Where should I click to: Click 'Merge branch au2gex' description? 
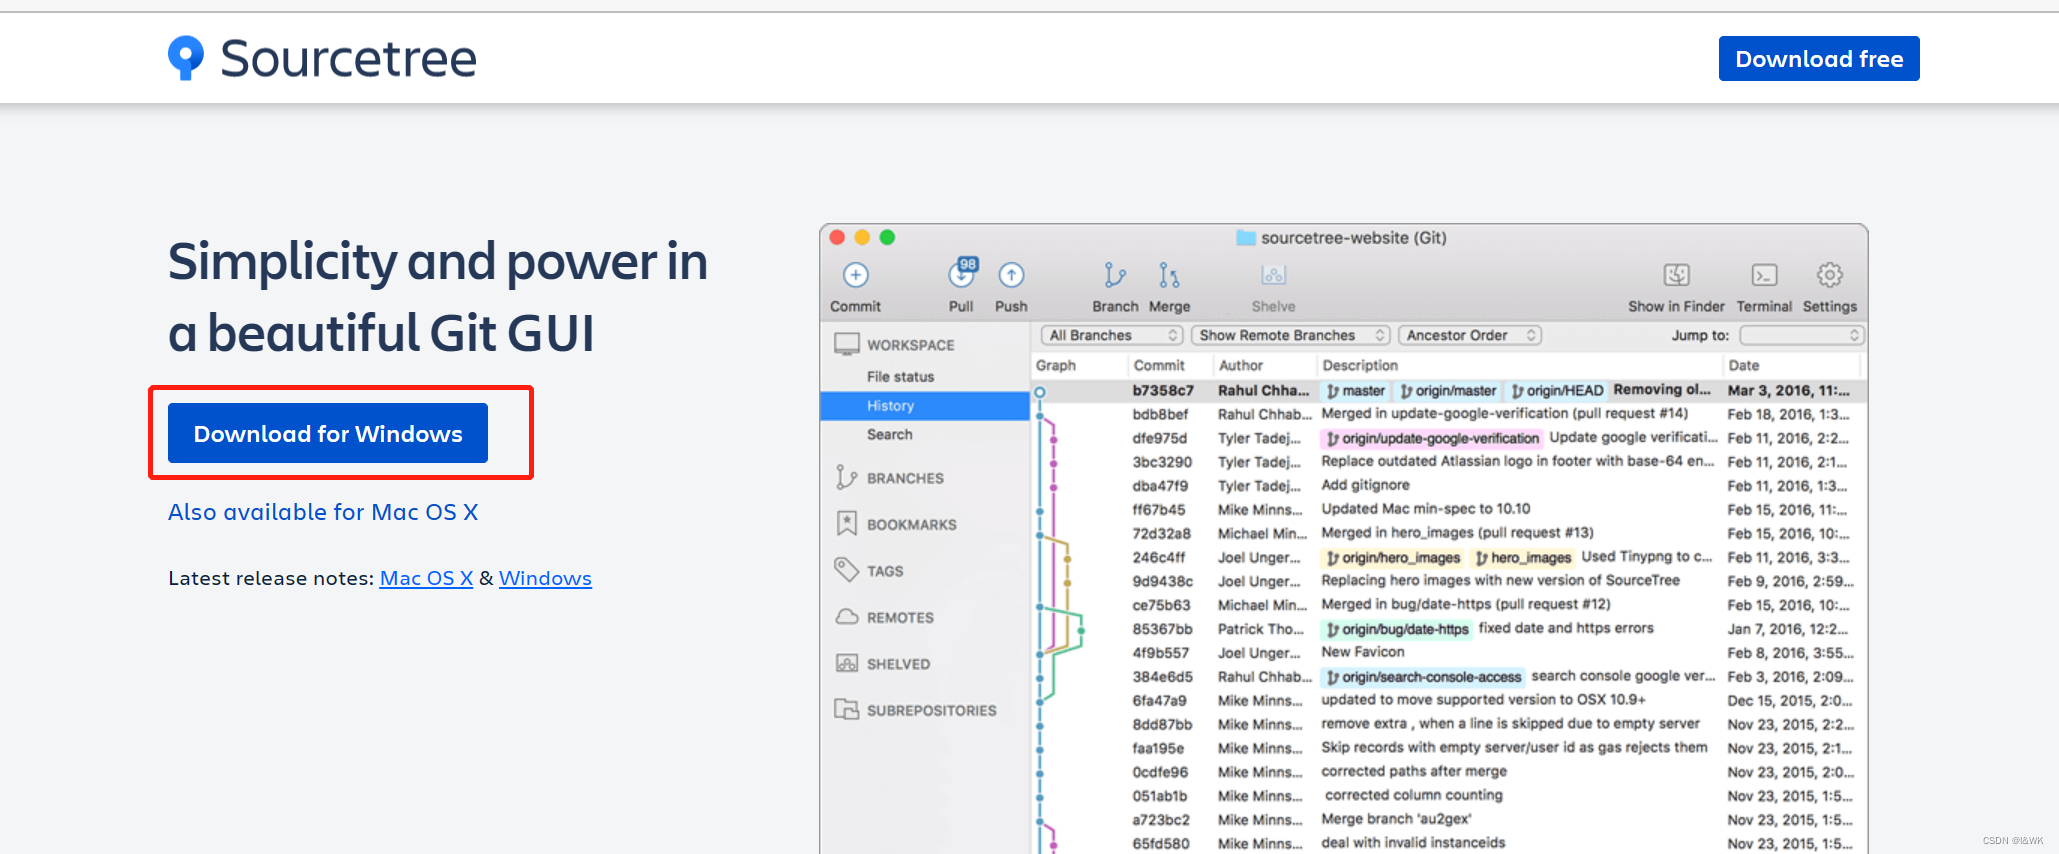point(1396,819)
